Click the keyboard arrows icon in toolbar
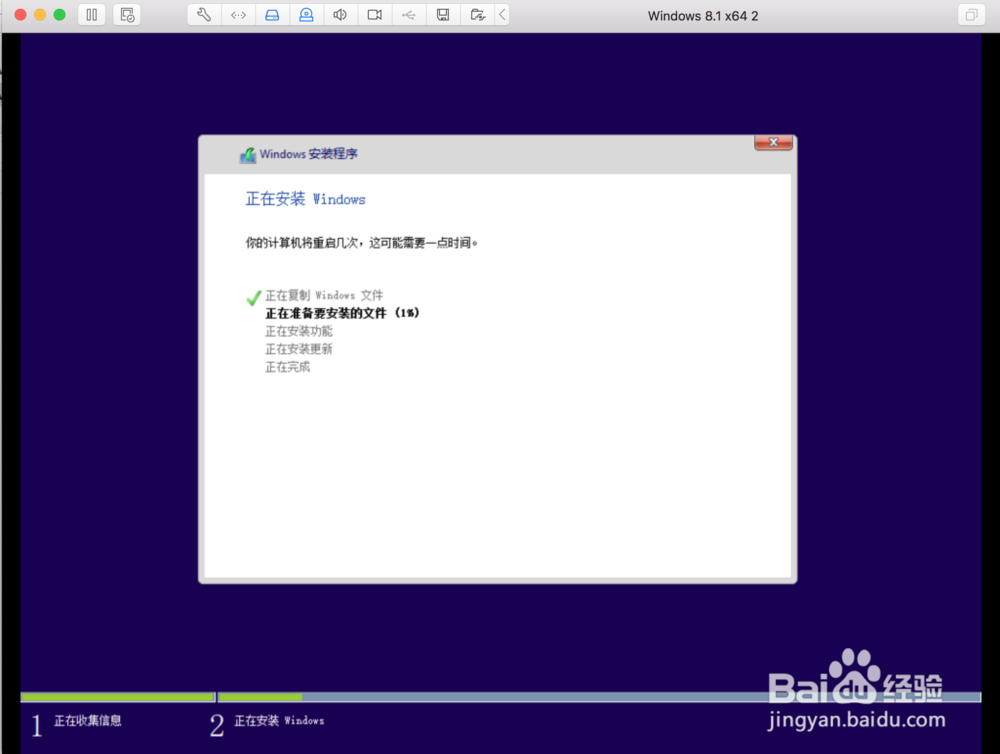Screen dimensions: 1000x754 238,14
